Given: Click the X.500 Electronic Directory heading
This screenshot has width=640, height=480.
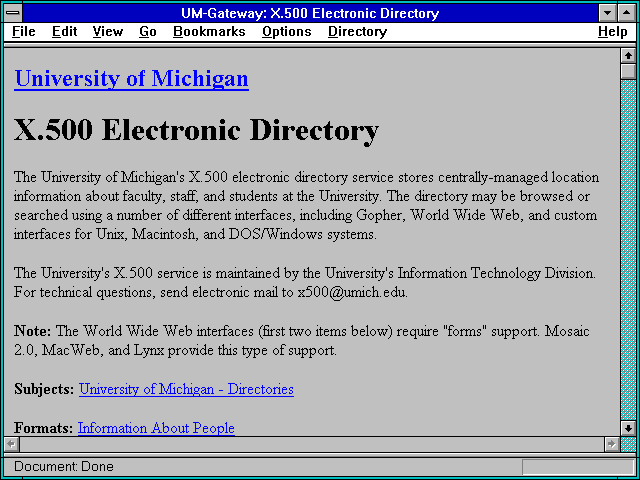Looking at the screenshot, I should coord(196,130).
